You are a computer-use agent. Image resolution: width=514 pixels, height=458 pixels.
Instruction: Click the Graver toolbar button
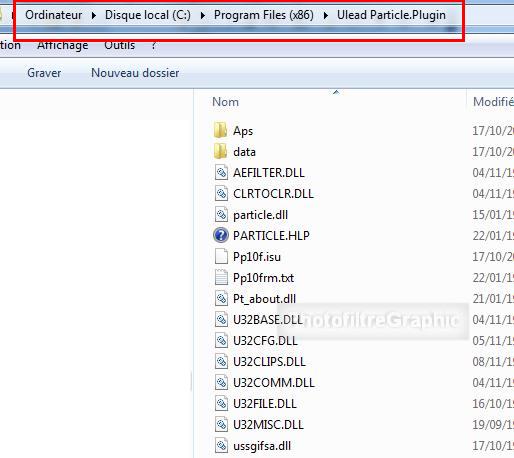44,73
